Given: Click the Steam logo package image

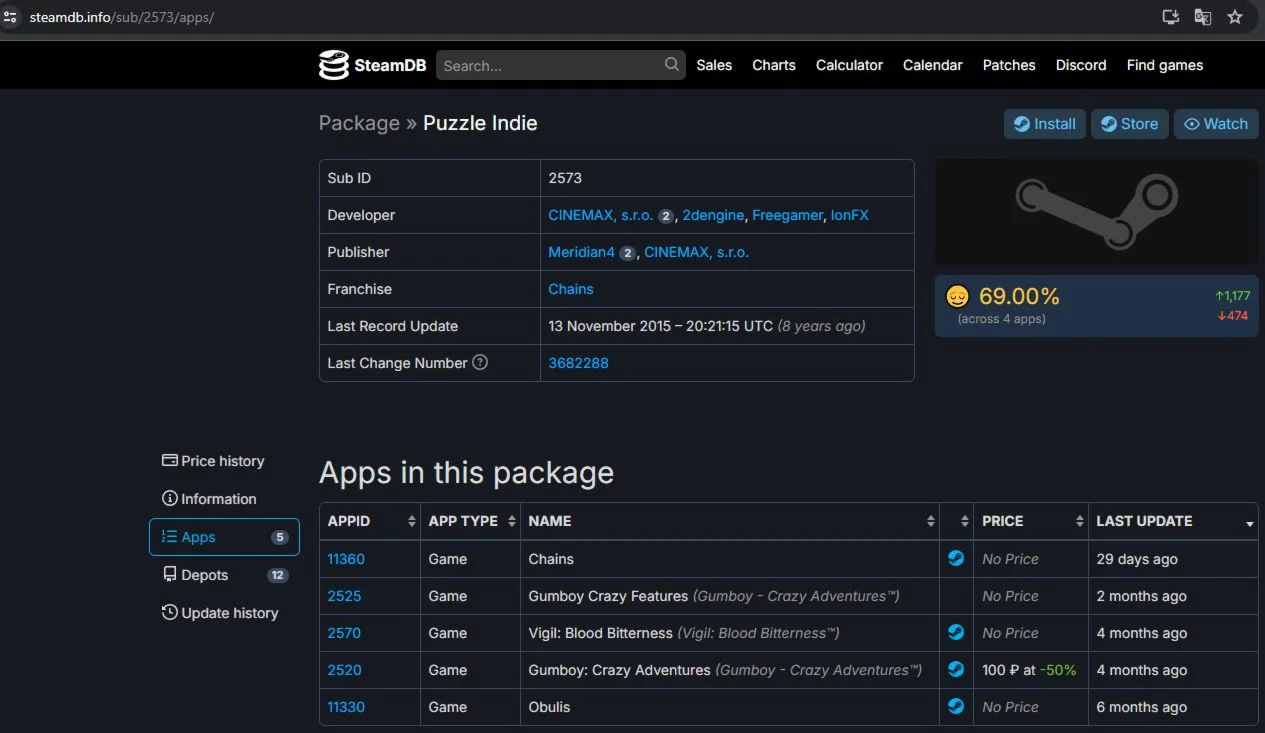Looking at the screenshot, I should (1097, 211).
